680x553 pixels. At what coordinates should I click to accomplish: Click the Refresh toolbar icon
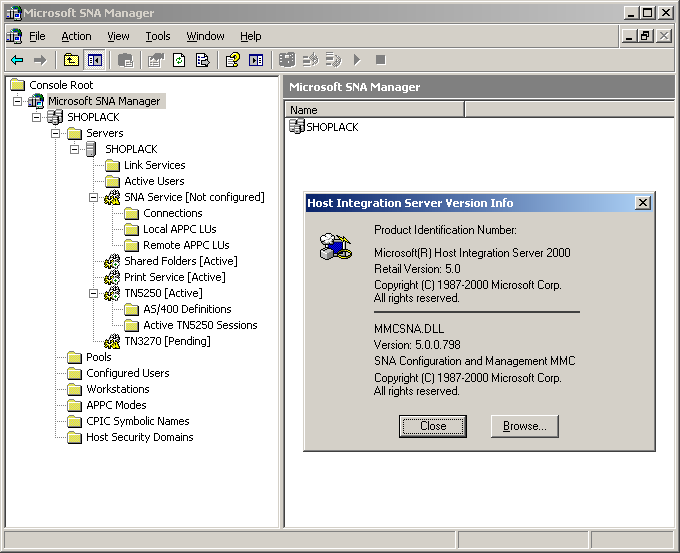pyautogui.click(x=179, y=60)
